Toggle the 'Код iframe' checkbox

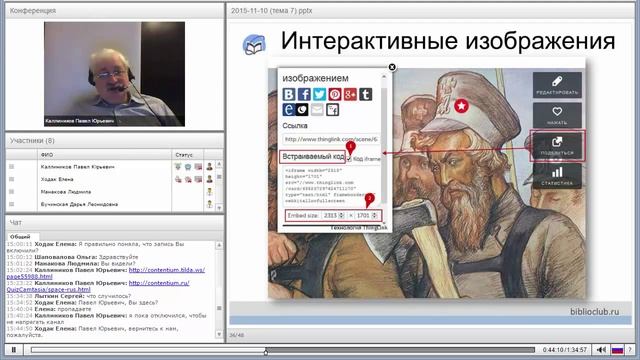pyautogui.click(x=349, y=159)
